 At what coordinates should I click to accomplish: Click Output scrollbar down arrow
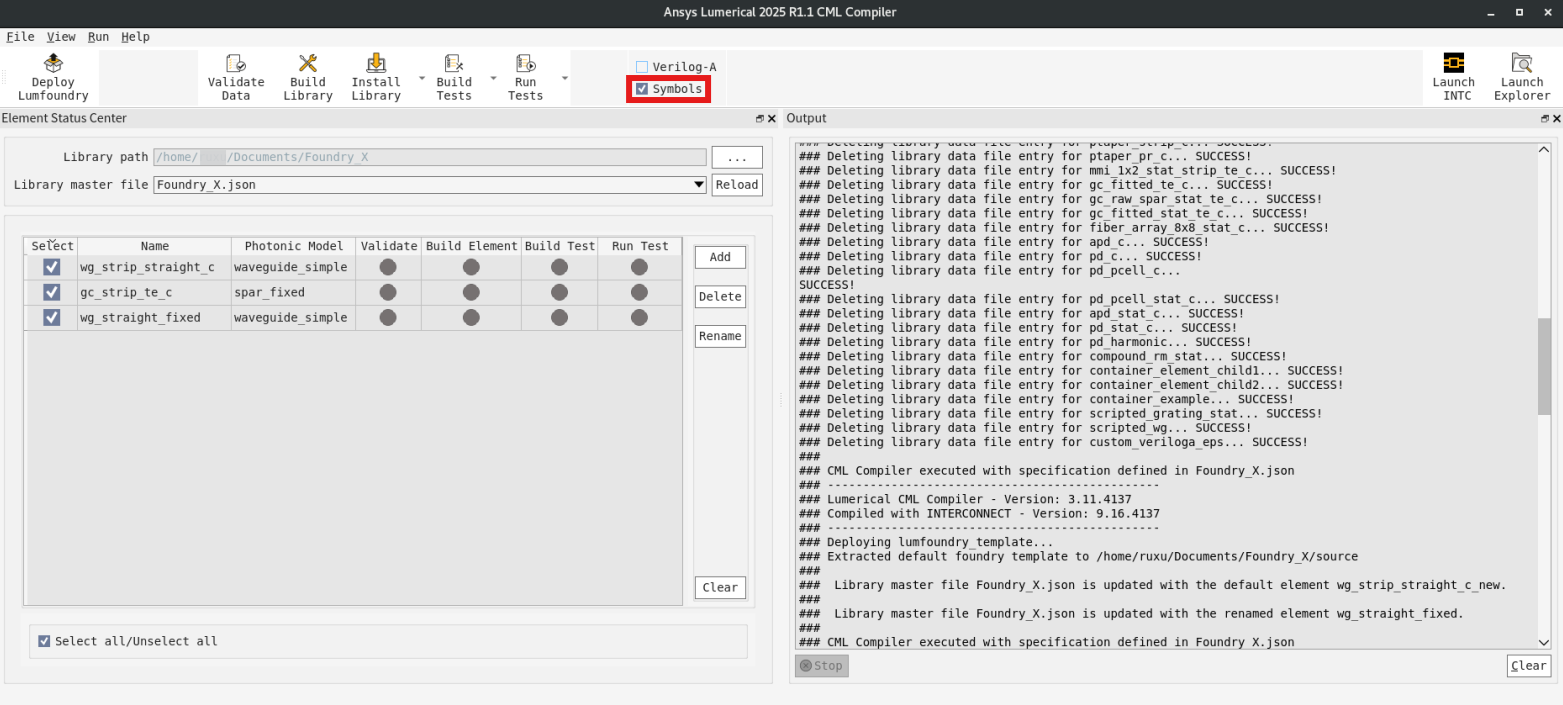click(1544, 641)
